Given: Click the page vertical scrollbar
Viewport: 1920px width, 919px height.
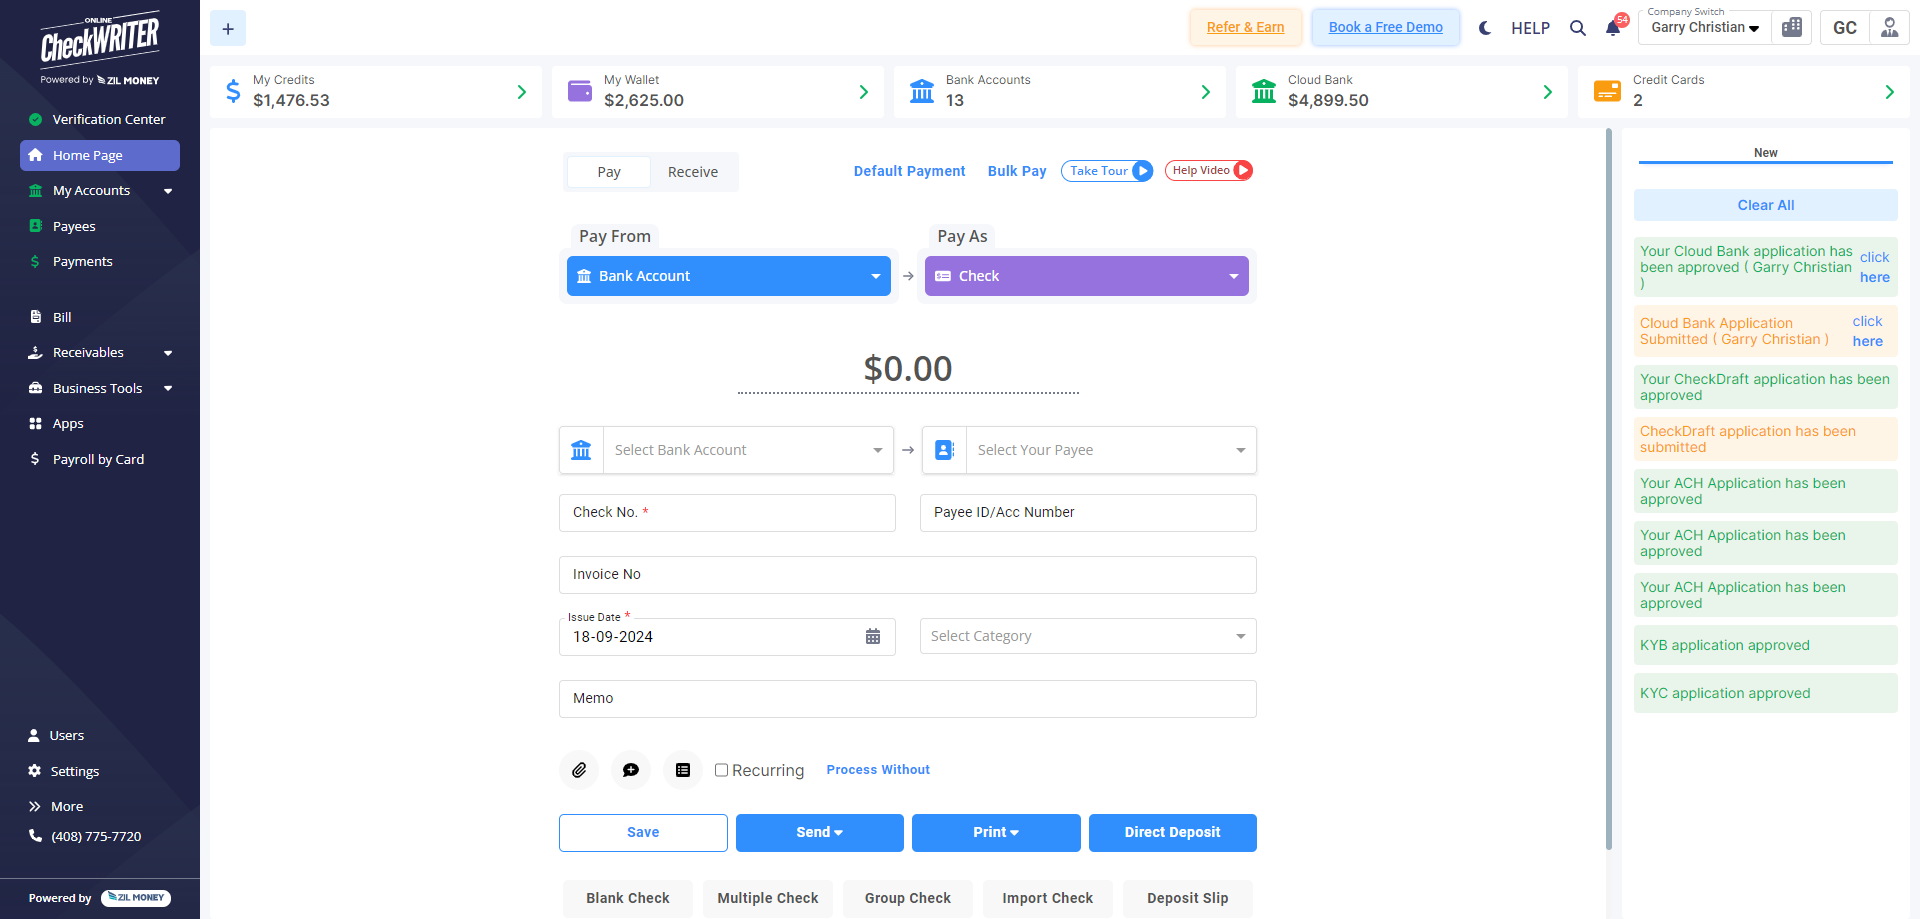Looking at the screenshot, I should (x=1609, y=488).
